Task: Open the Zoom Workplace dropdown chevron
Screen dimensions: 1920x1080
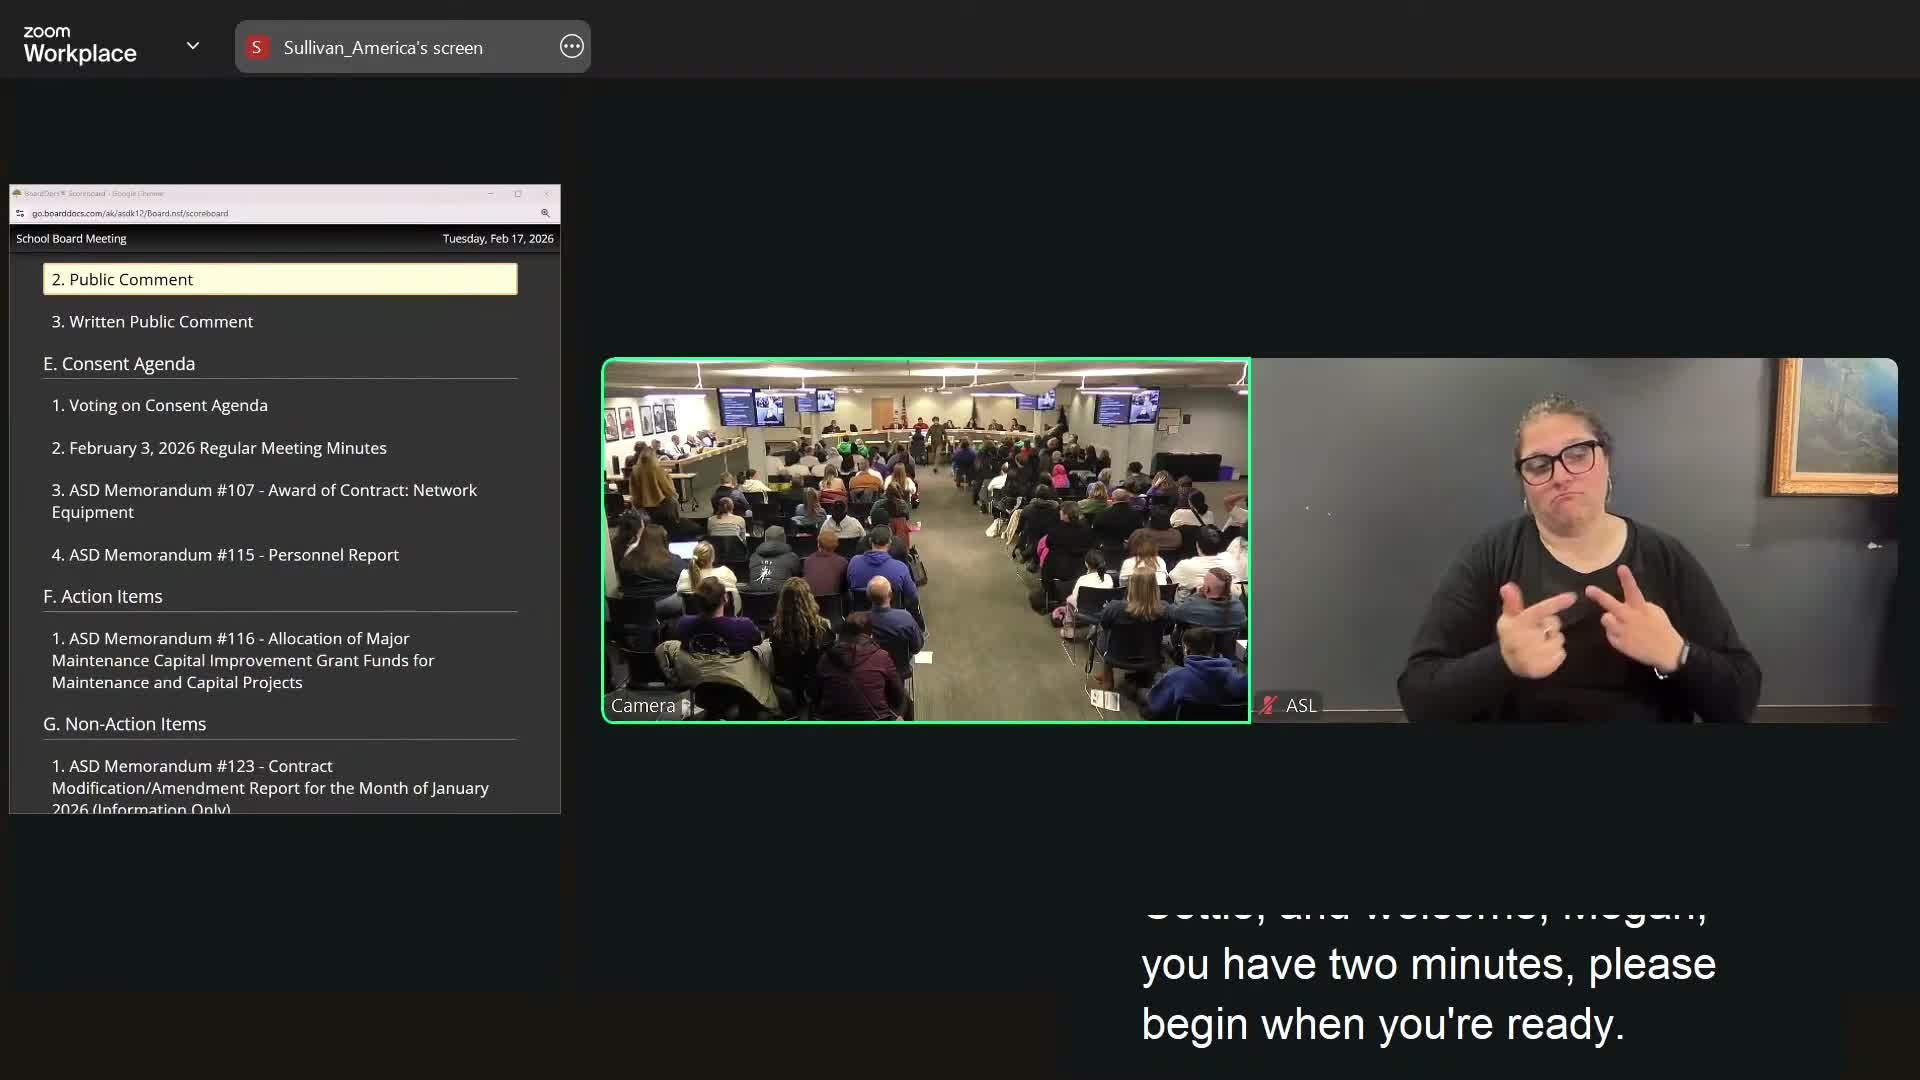Action: pos(193,46)
